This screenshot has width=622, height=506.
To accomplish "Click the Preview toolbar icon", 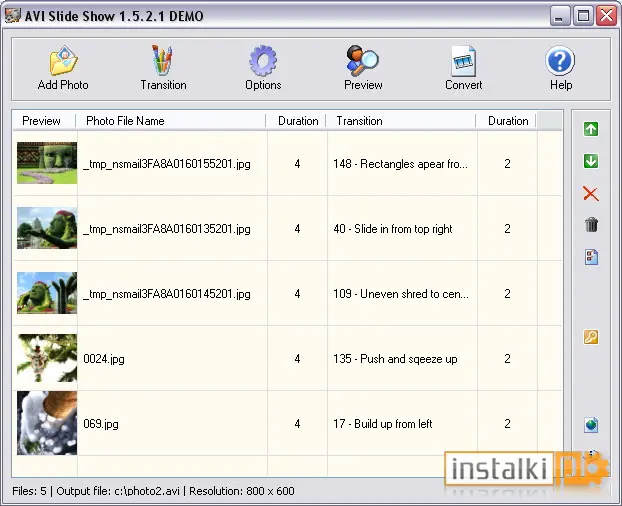I will click(x=363, y=61).
